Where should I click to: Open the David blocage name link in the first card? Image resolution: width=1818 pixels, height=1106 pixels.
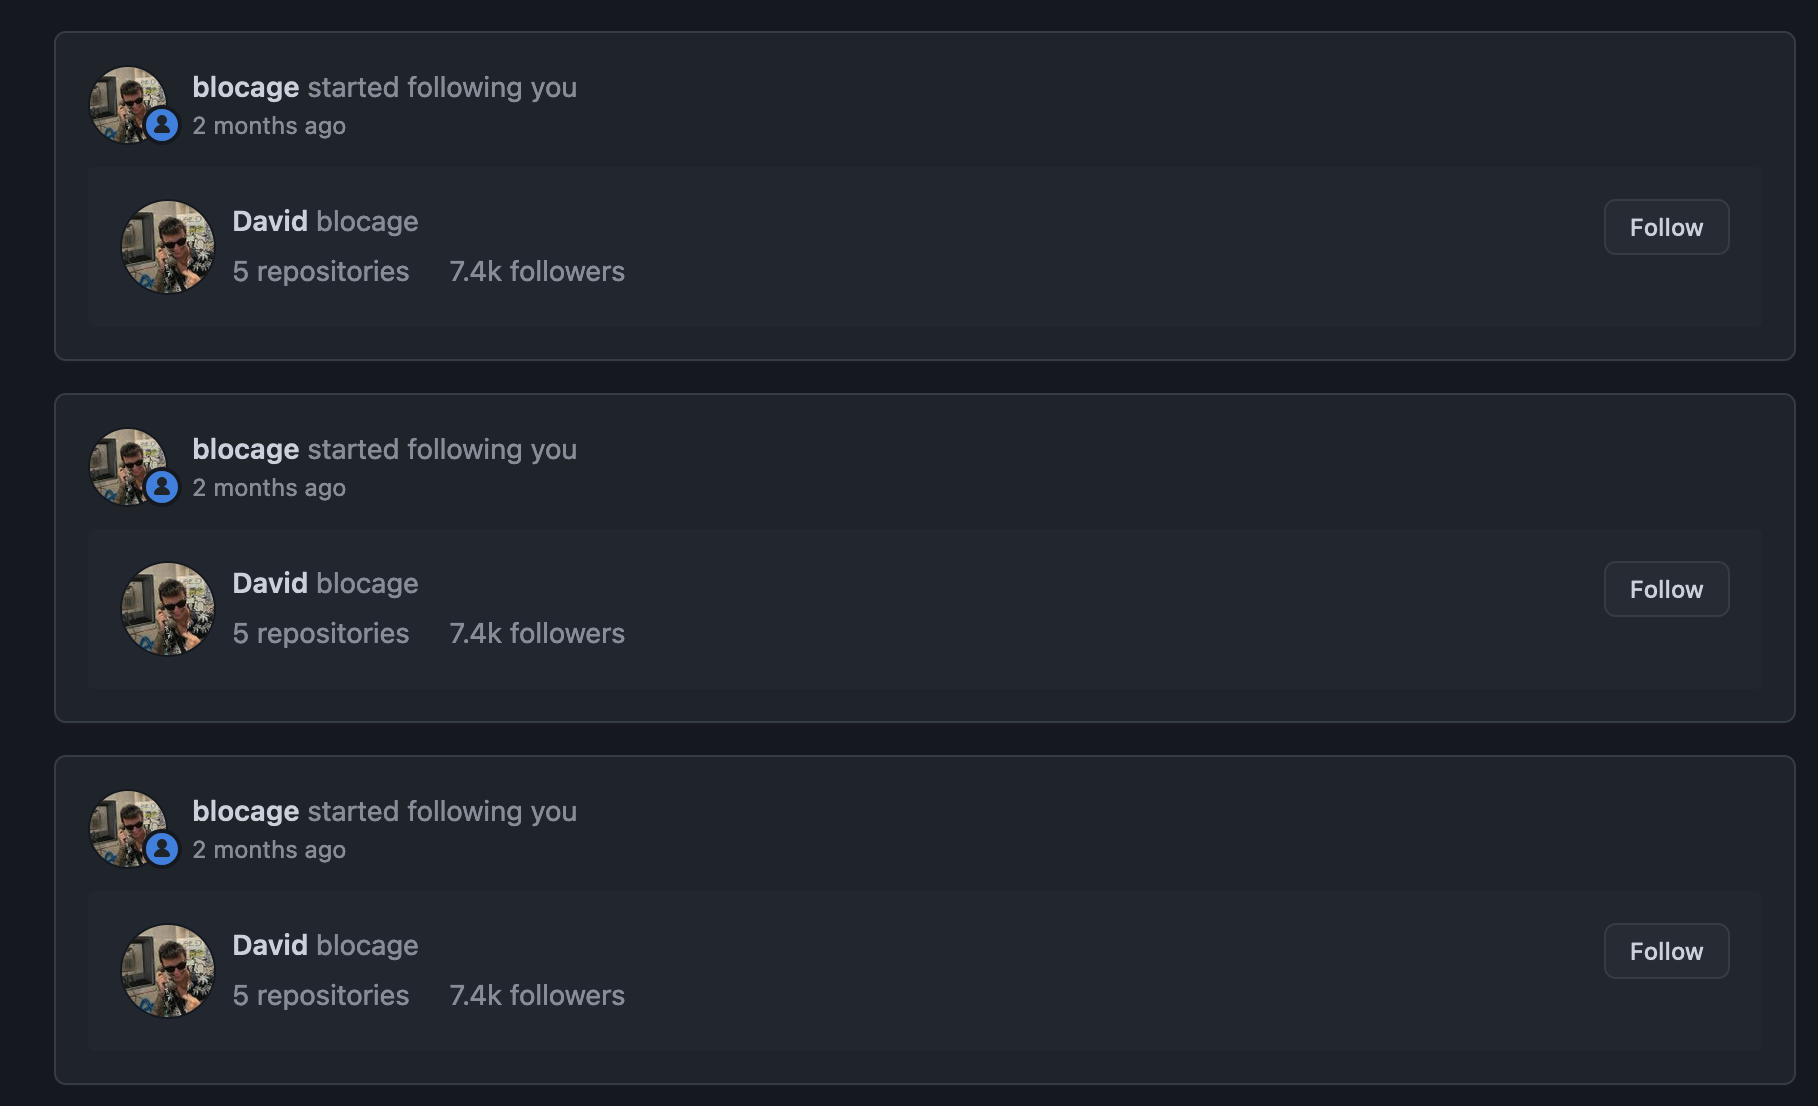pos(325,221)
